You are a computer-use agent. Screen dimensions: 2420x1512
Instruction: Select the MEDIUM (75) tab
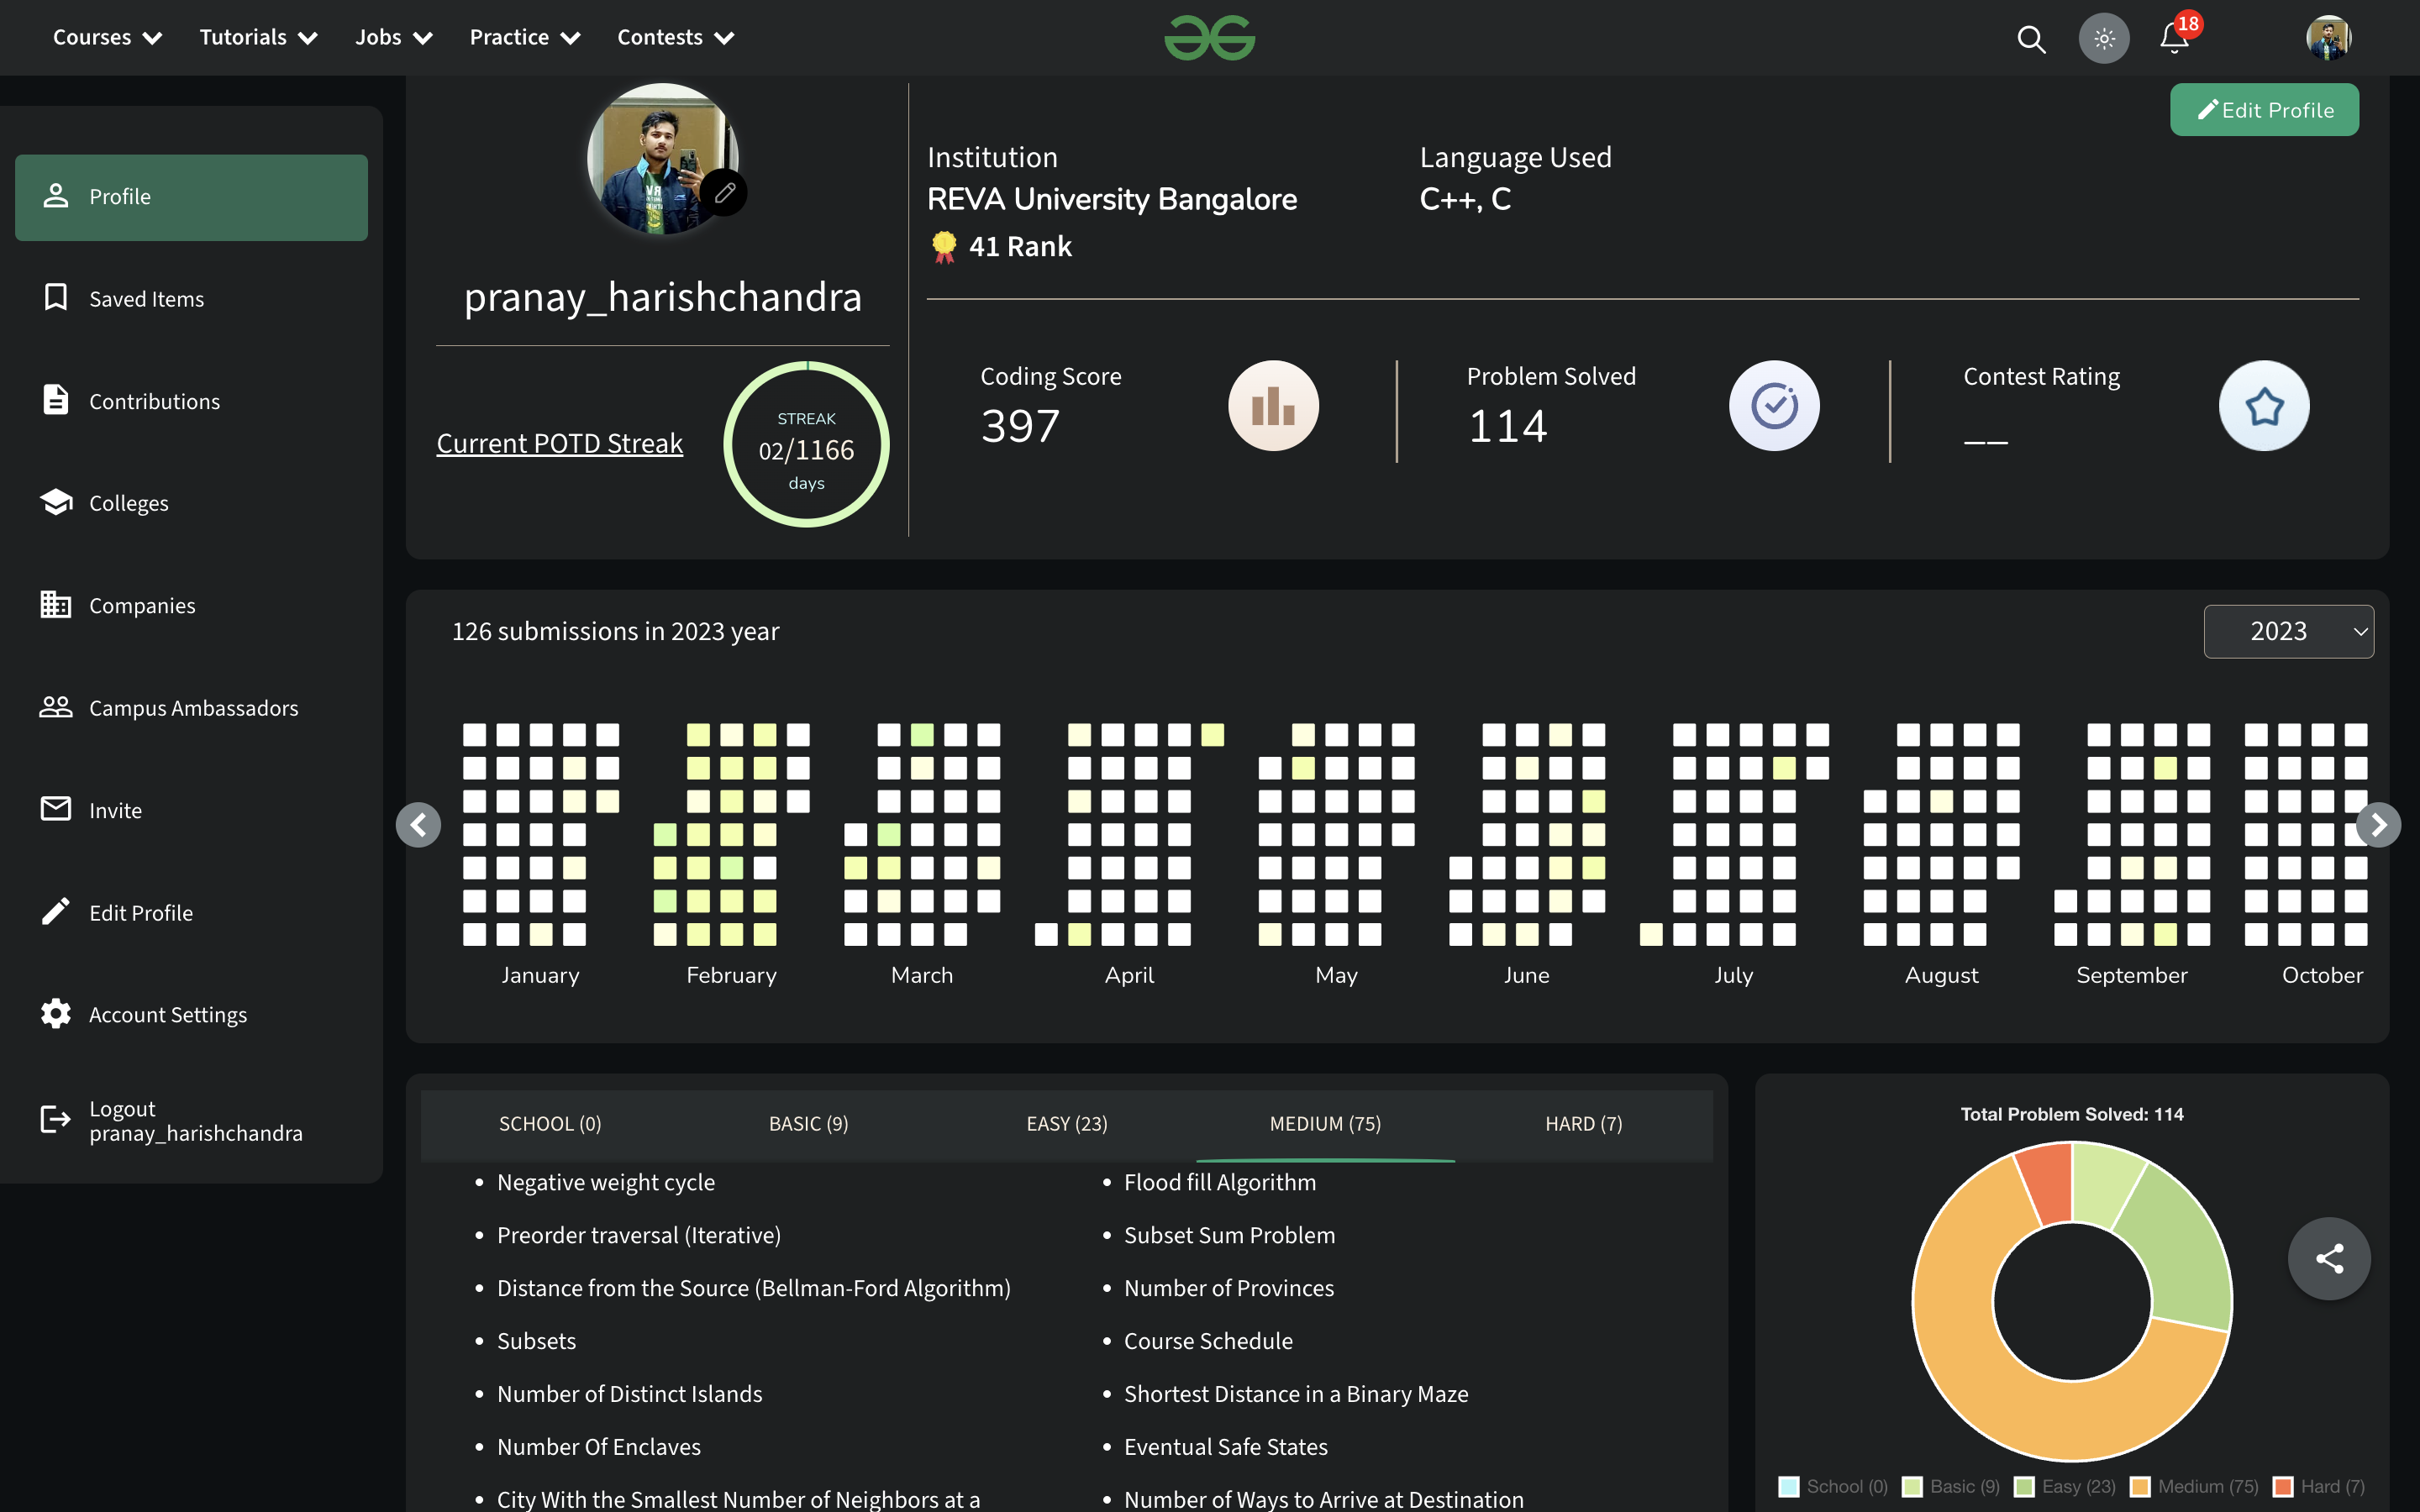(x=1325, y=1124)
